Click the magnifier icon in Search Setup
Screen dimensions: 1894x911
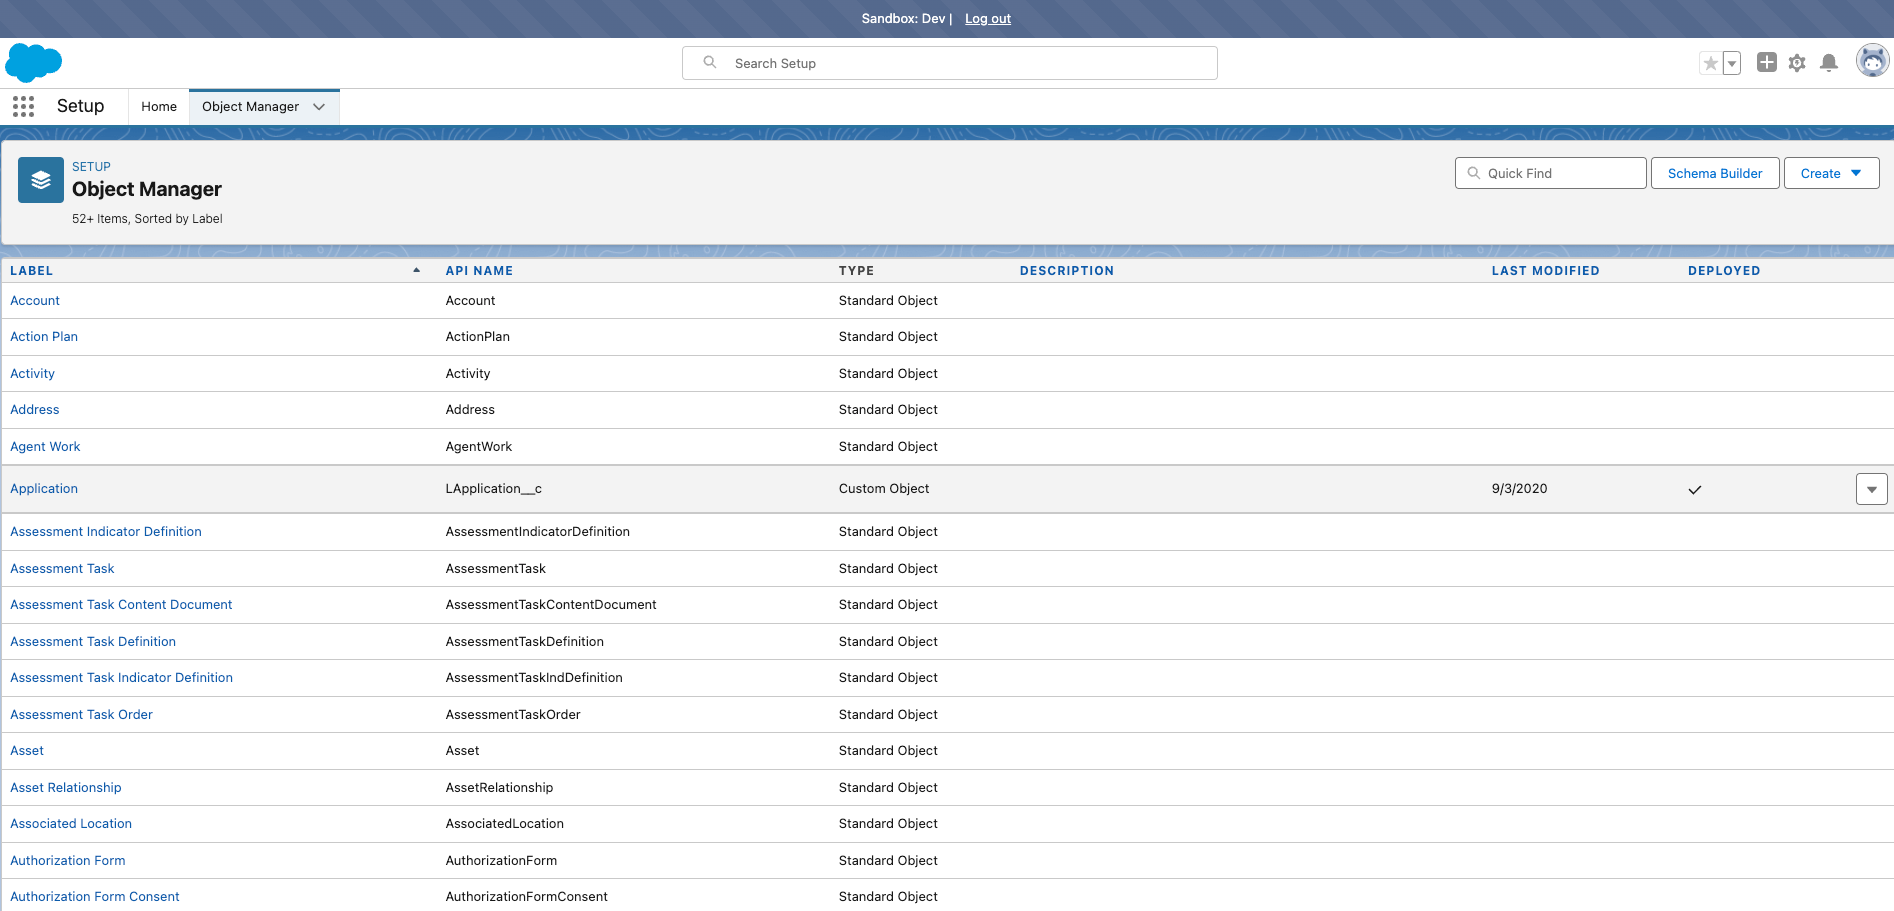(x=710, y=62)
